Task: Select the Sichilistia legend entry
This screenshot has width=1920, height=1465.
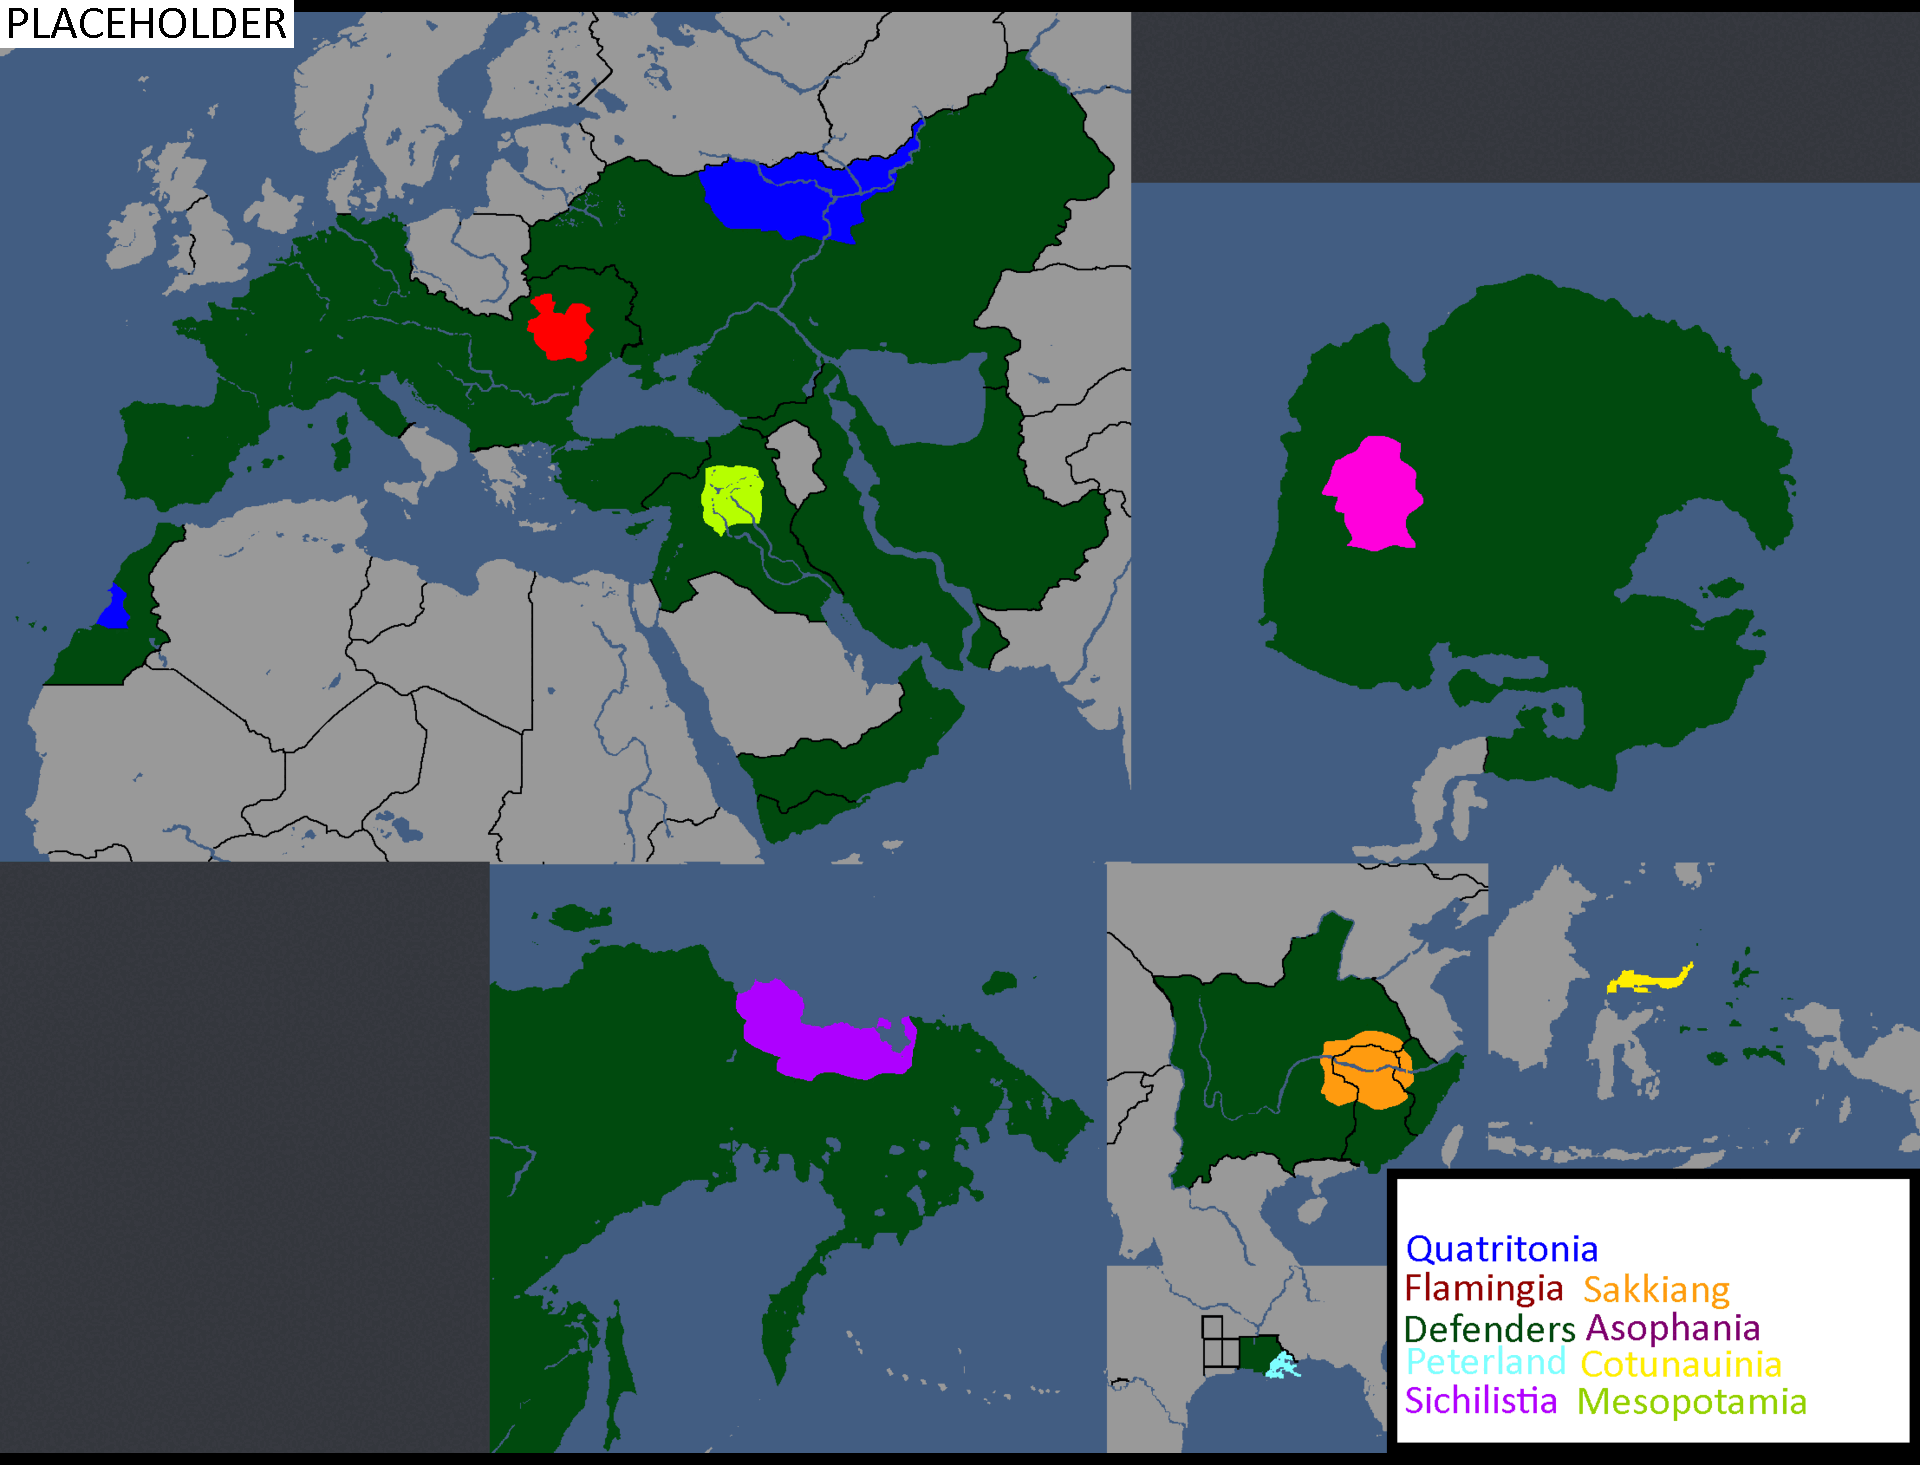Action: click(x=1480, y=1401)
